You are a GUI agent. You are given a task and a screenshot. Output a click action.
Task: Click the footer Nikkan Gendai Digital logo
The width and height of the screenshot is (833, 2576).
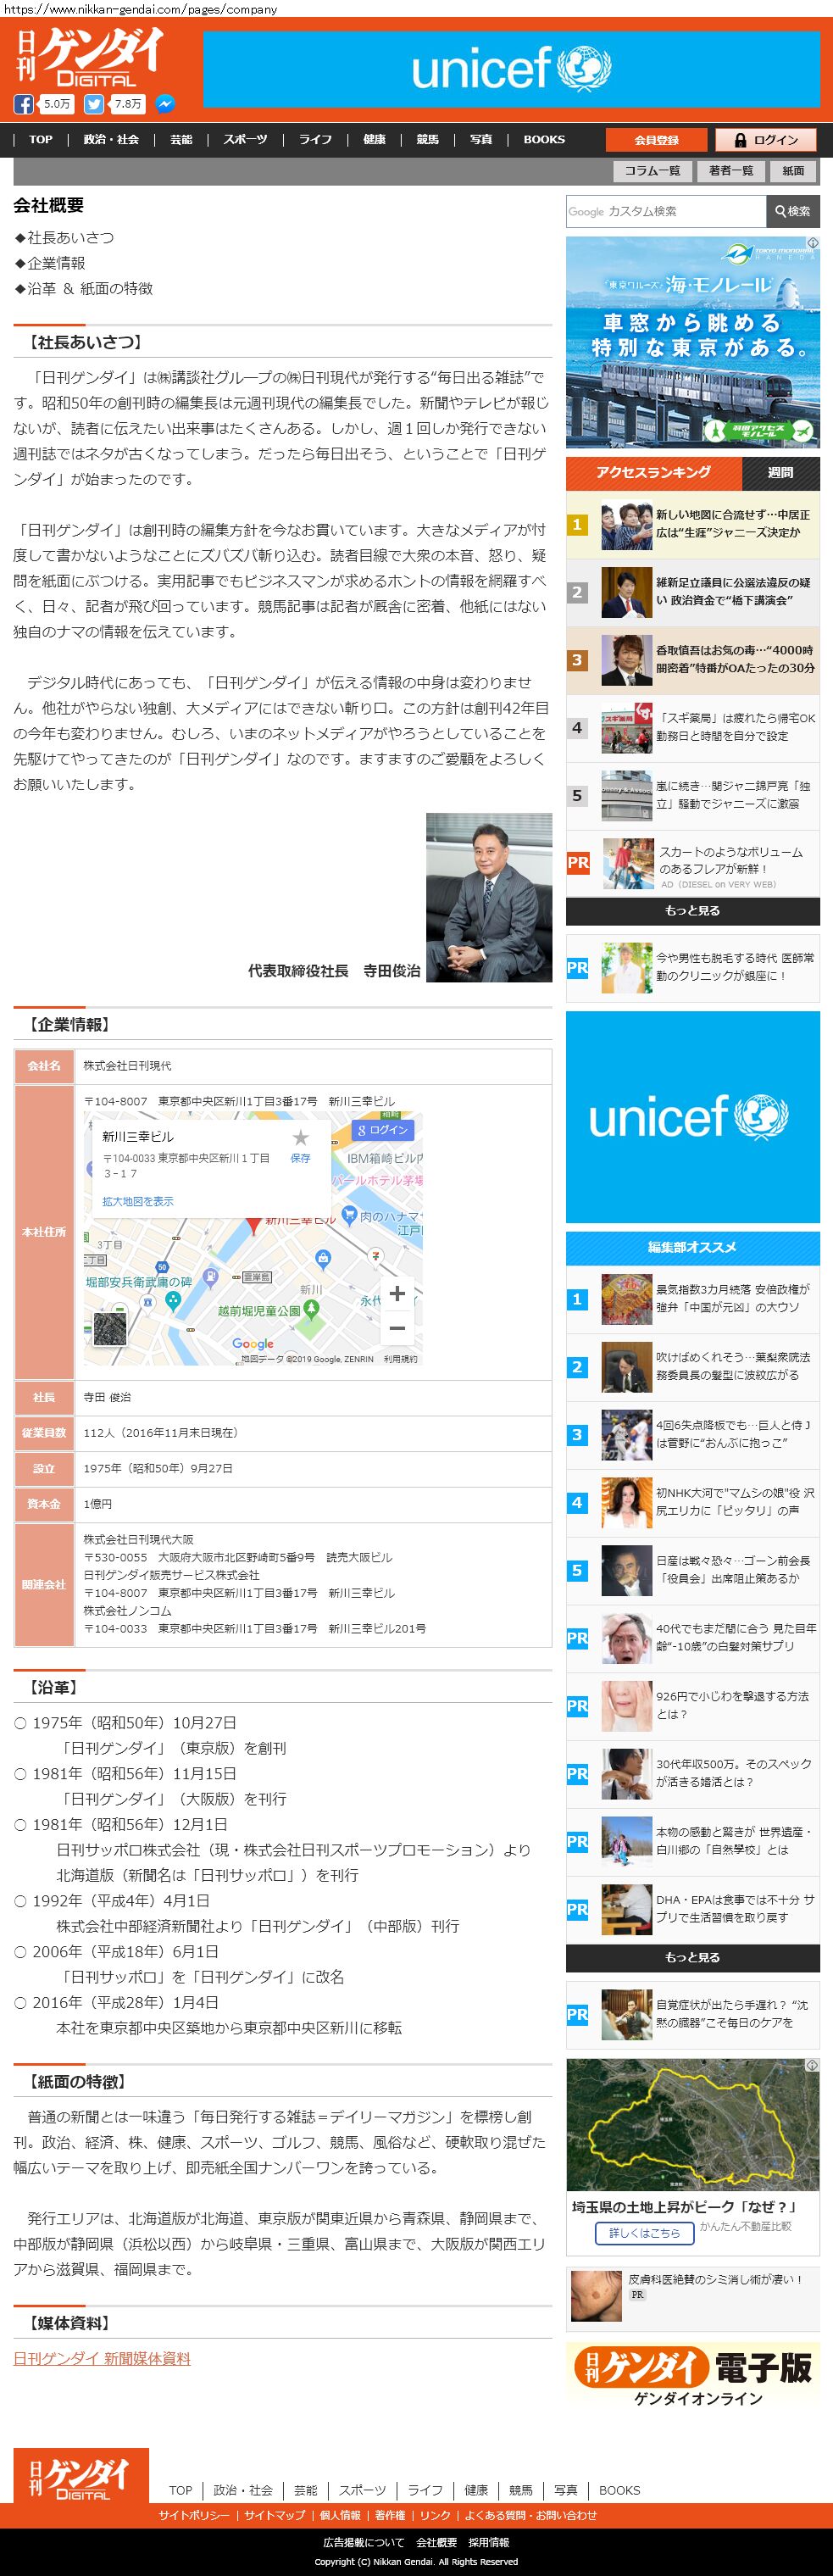point(81,2476)
